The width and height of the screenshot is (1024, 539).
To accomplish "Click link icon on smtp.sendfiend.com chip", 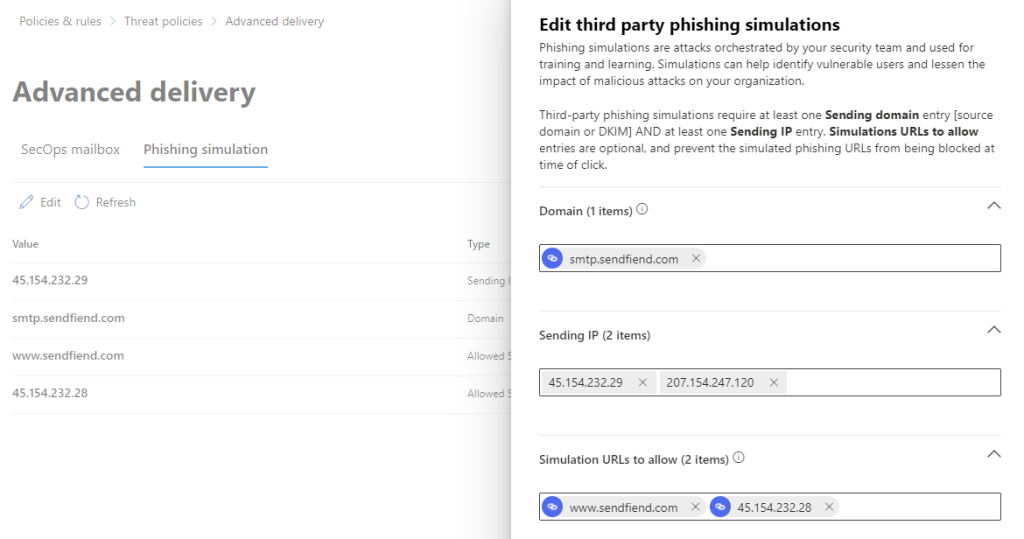I will [x=552, y=259].
